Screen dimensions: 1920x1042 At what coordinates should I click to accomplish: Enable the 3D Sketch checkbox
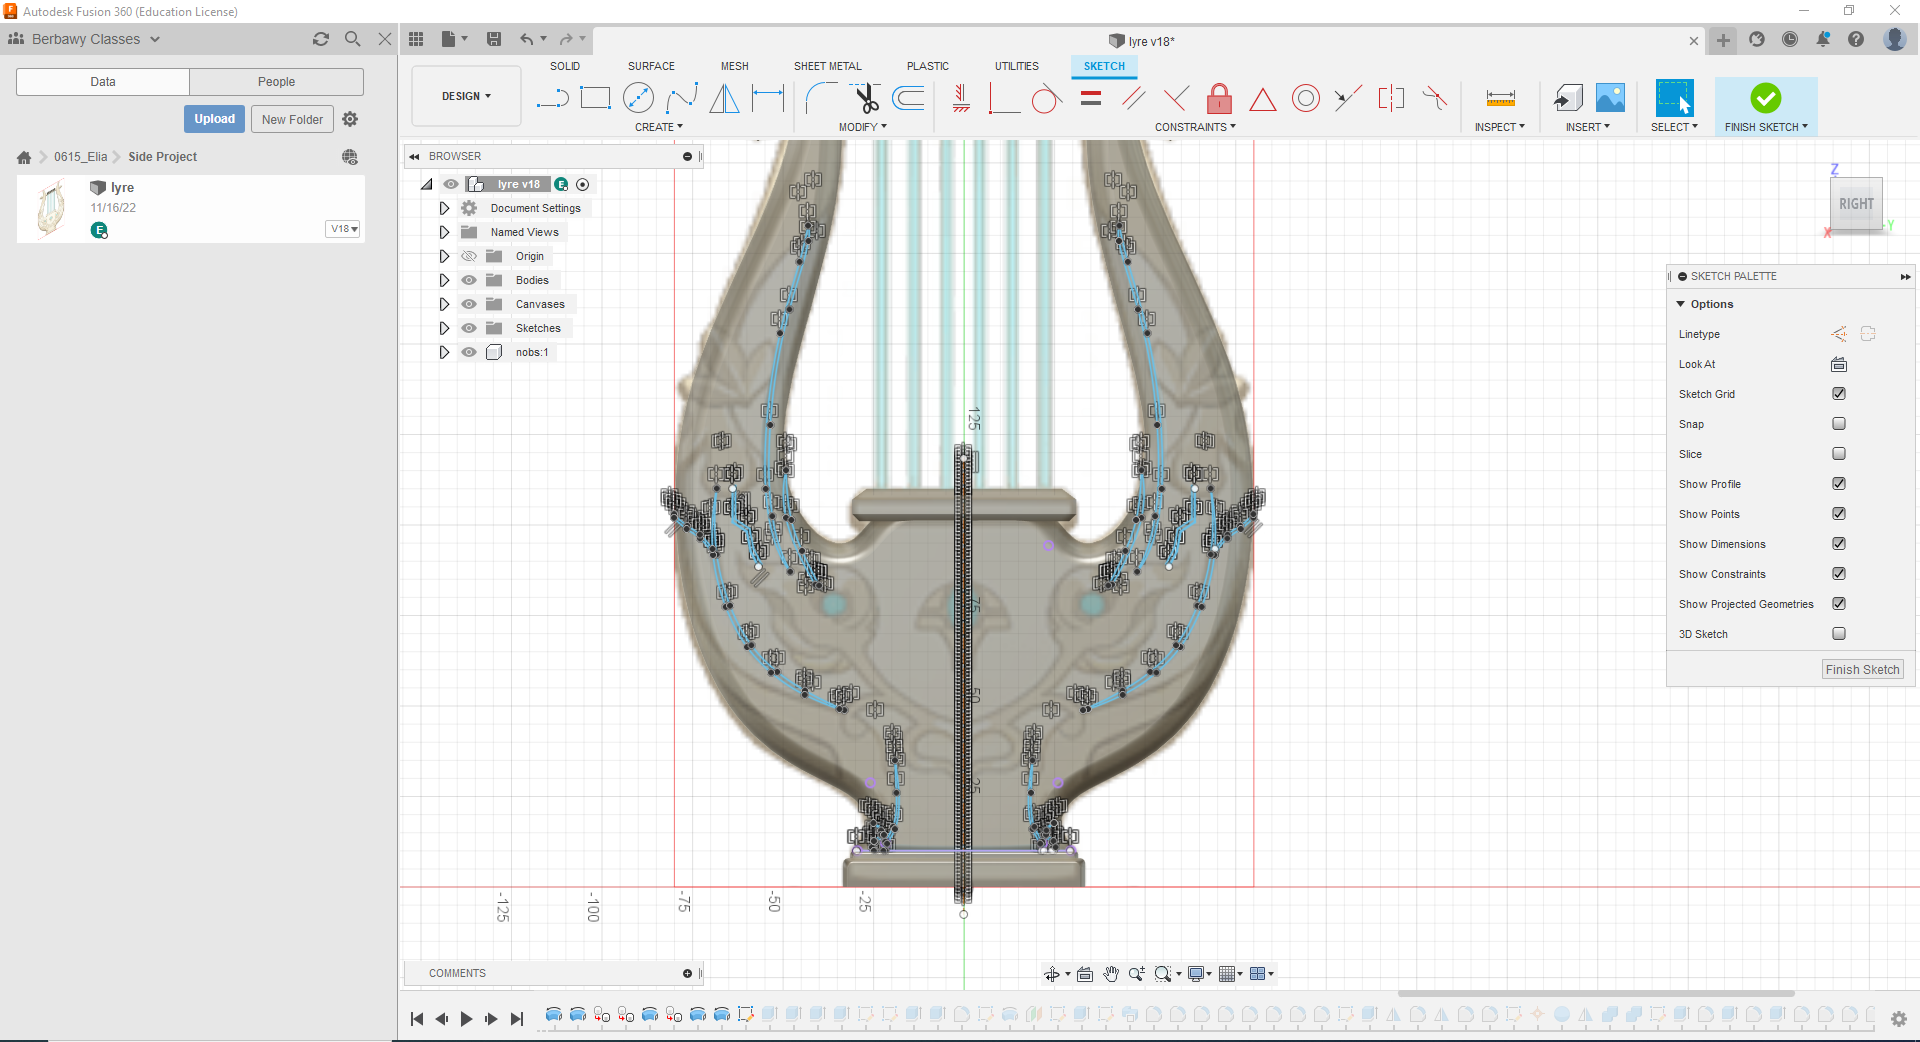(x=1839, y=634)
